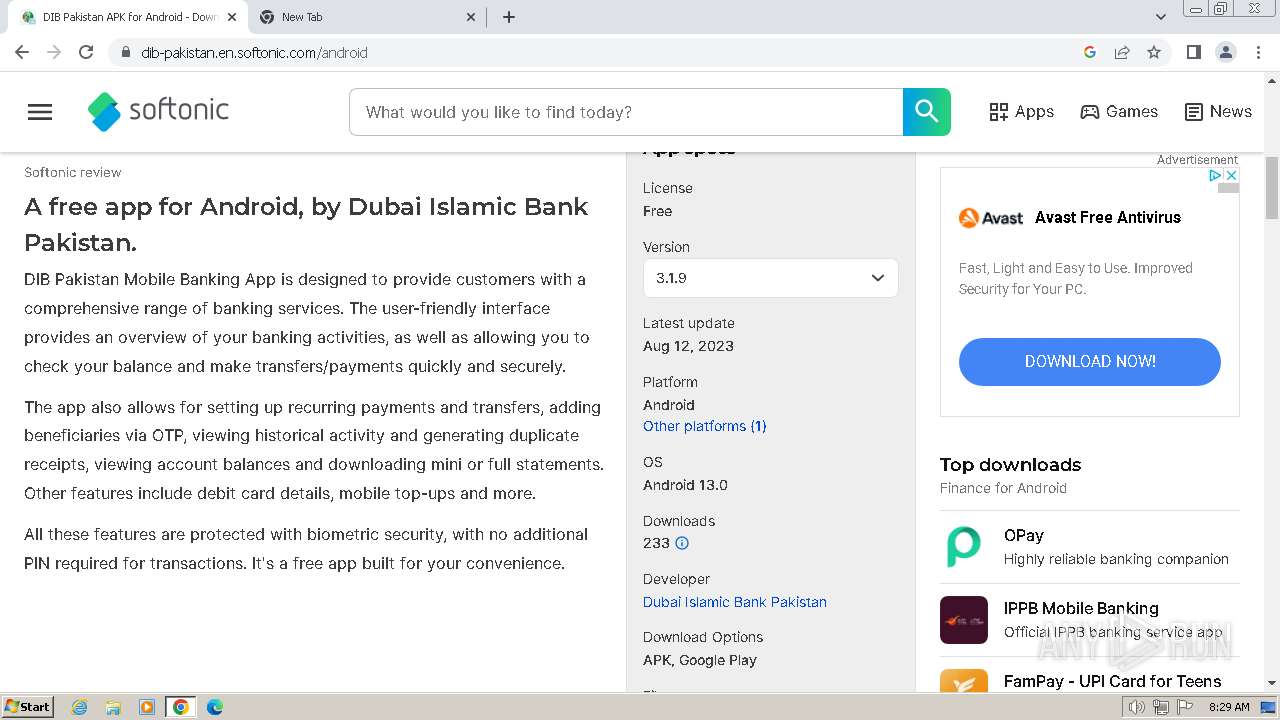Viewport: 1280px width, 720px height.
Task: Share this page icon
Action: (x=1122, y=52)
